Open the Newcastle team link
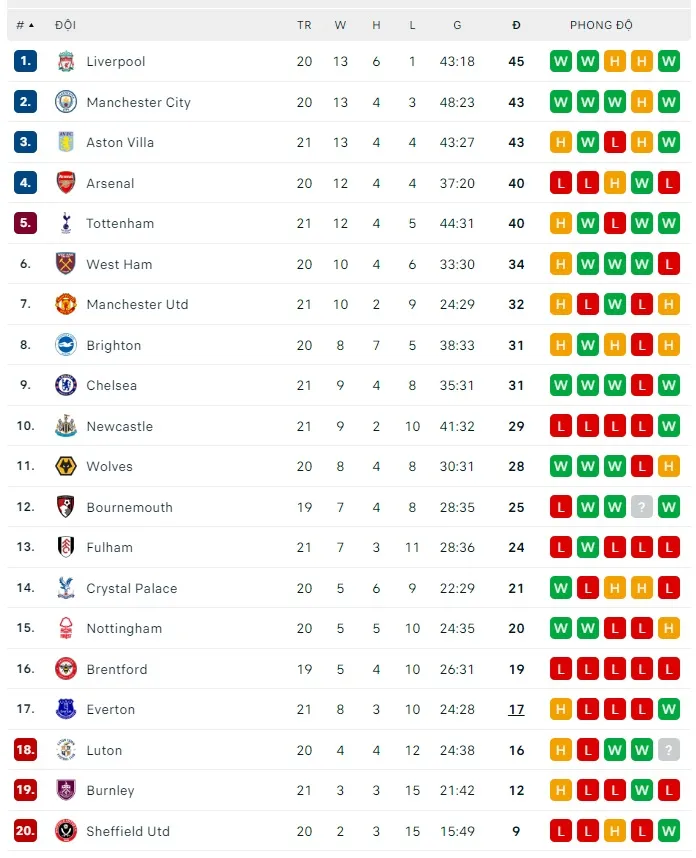The image size is (696, 858). coord(120,426)
